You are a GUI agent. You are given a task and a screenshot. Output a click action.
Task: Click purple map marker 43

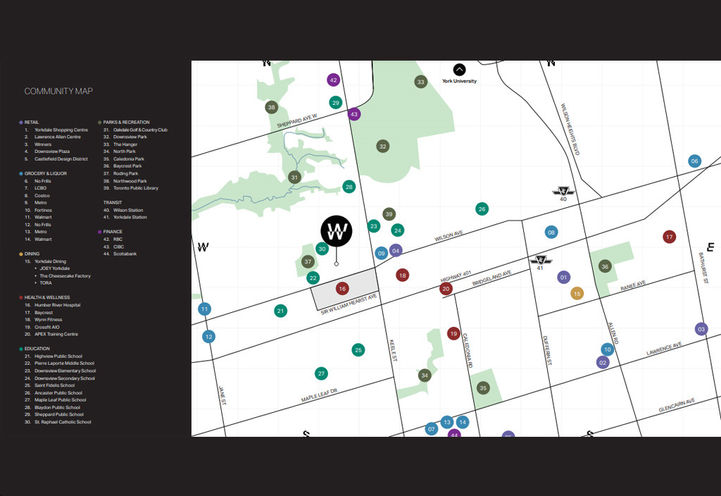[354, 114]
